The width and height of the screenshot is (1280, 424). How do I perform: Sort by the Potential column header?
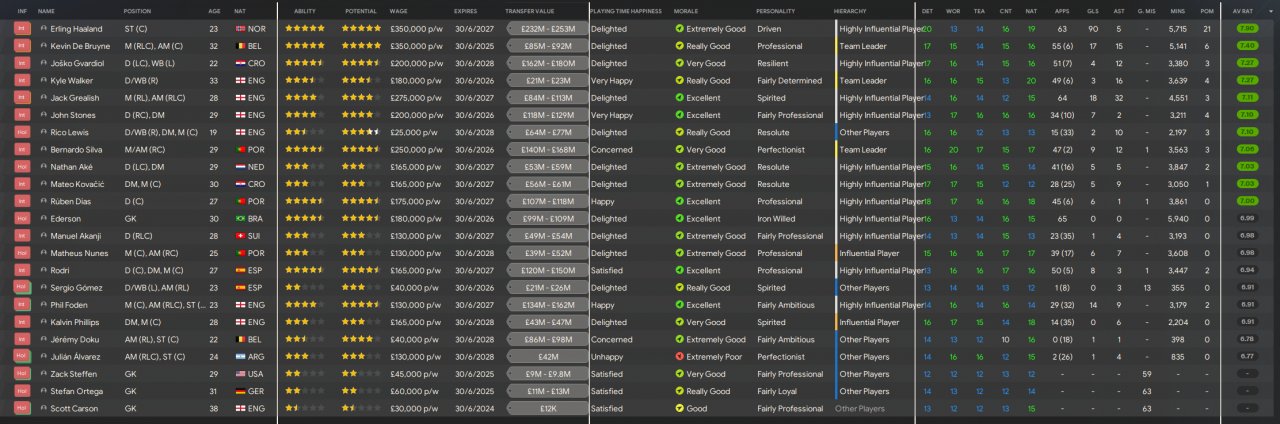click(360, 11)
